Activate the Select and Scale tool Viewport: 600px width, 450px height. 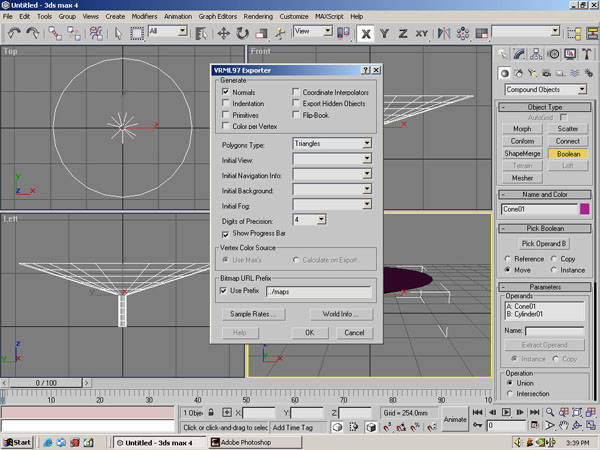click(261, 33)
